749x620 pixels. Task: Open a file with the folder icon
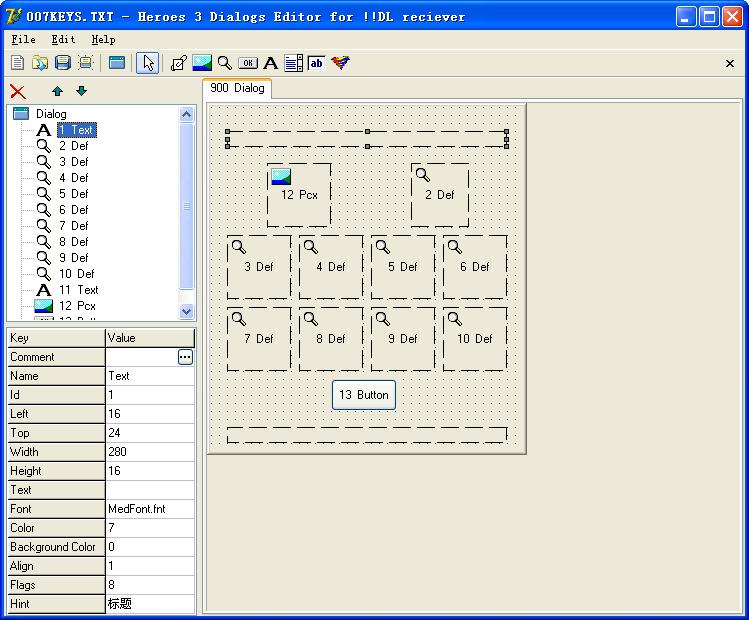(x=40, y=63)
